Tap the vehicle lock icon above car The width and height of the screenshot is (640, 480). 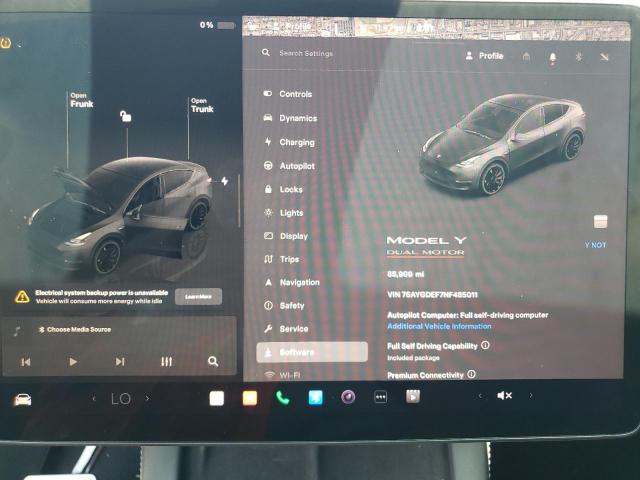pos(126,116)
